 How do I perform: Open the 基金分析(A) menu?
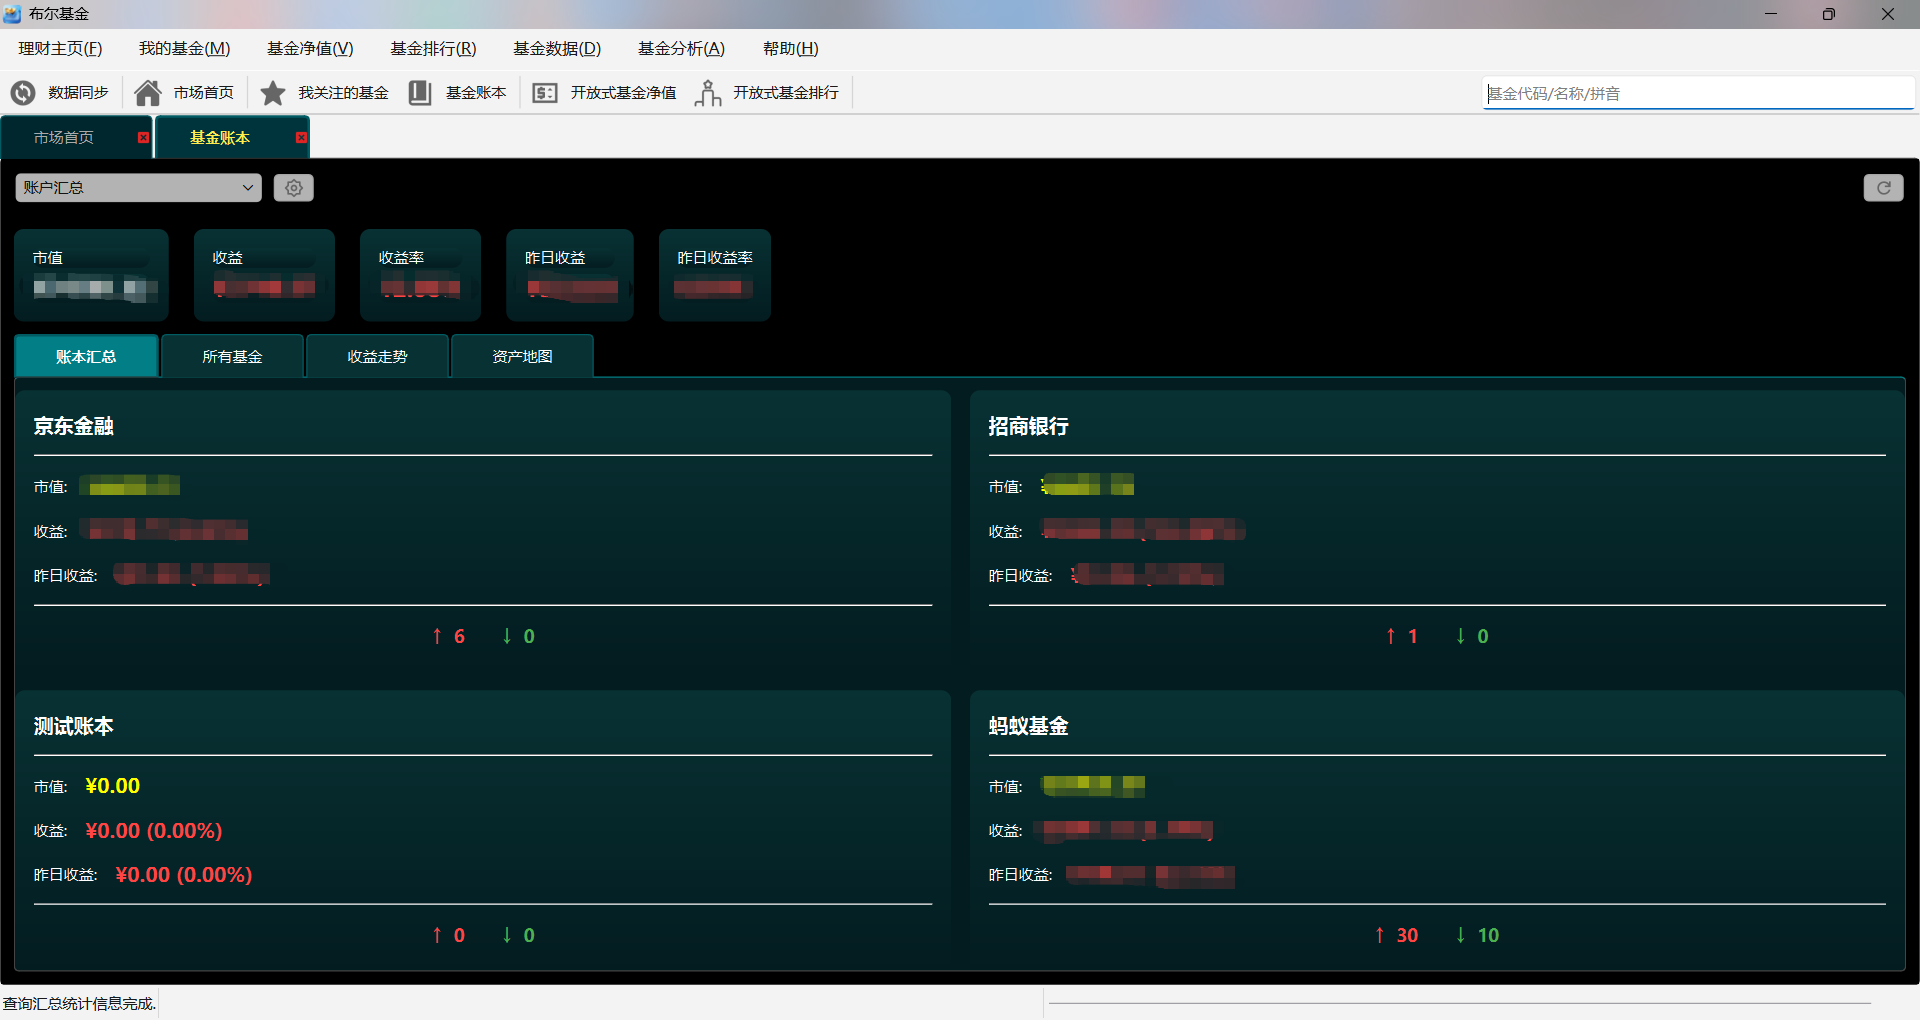pyautogui.click(x=681, y=49)
